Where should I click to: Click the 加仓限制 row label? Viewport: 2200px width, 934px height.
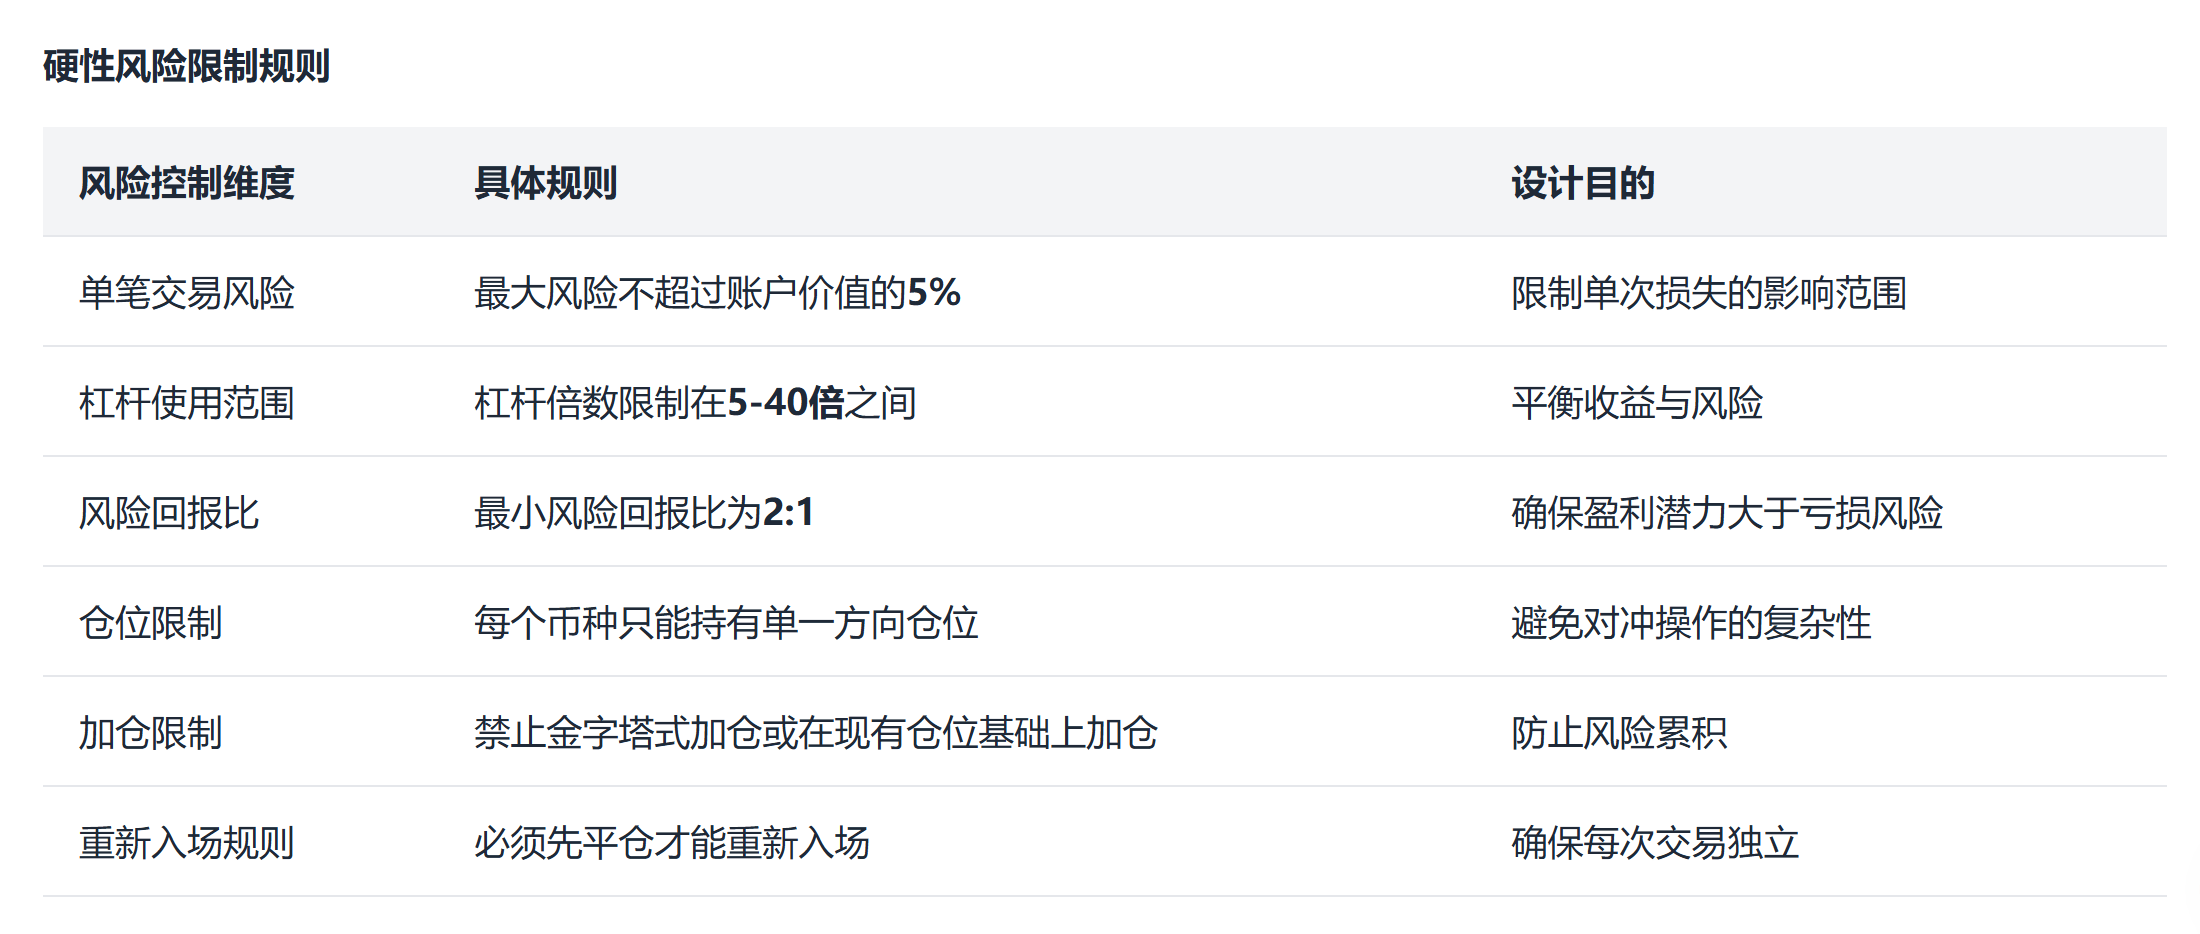150,733
